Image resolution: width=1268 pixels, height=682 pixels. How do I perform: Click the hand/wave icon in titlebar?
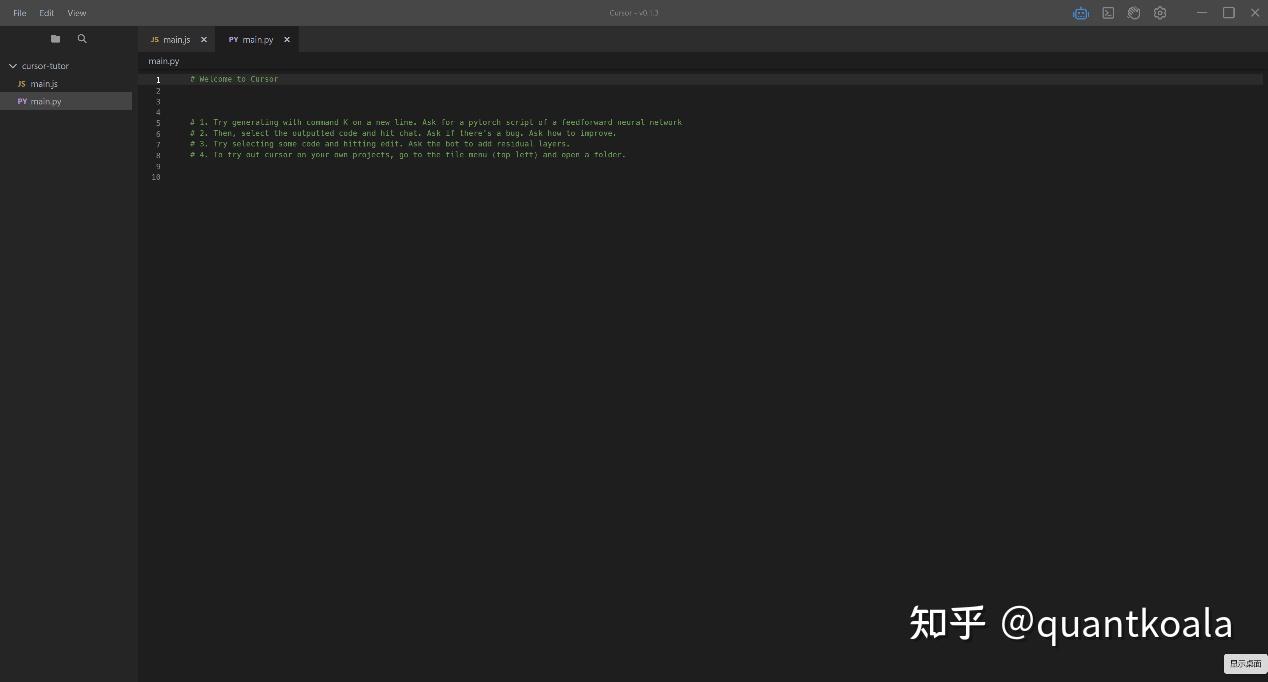pos(1133,12)
